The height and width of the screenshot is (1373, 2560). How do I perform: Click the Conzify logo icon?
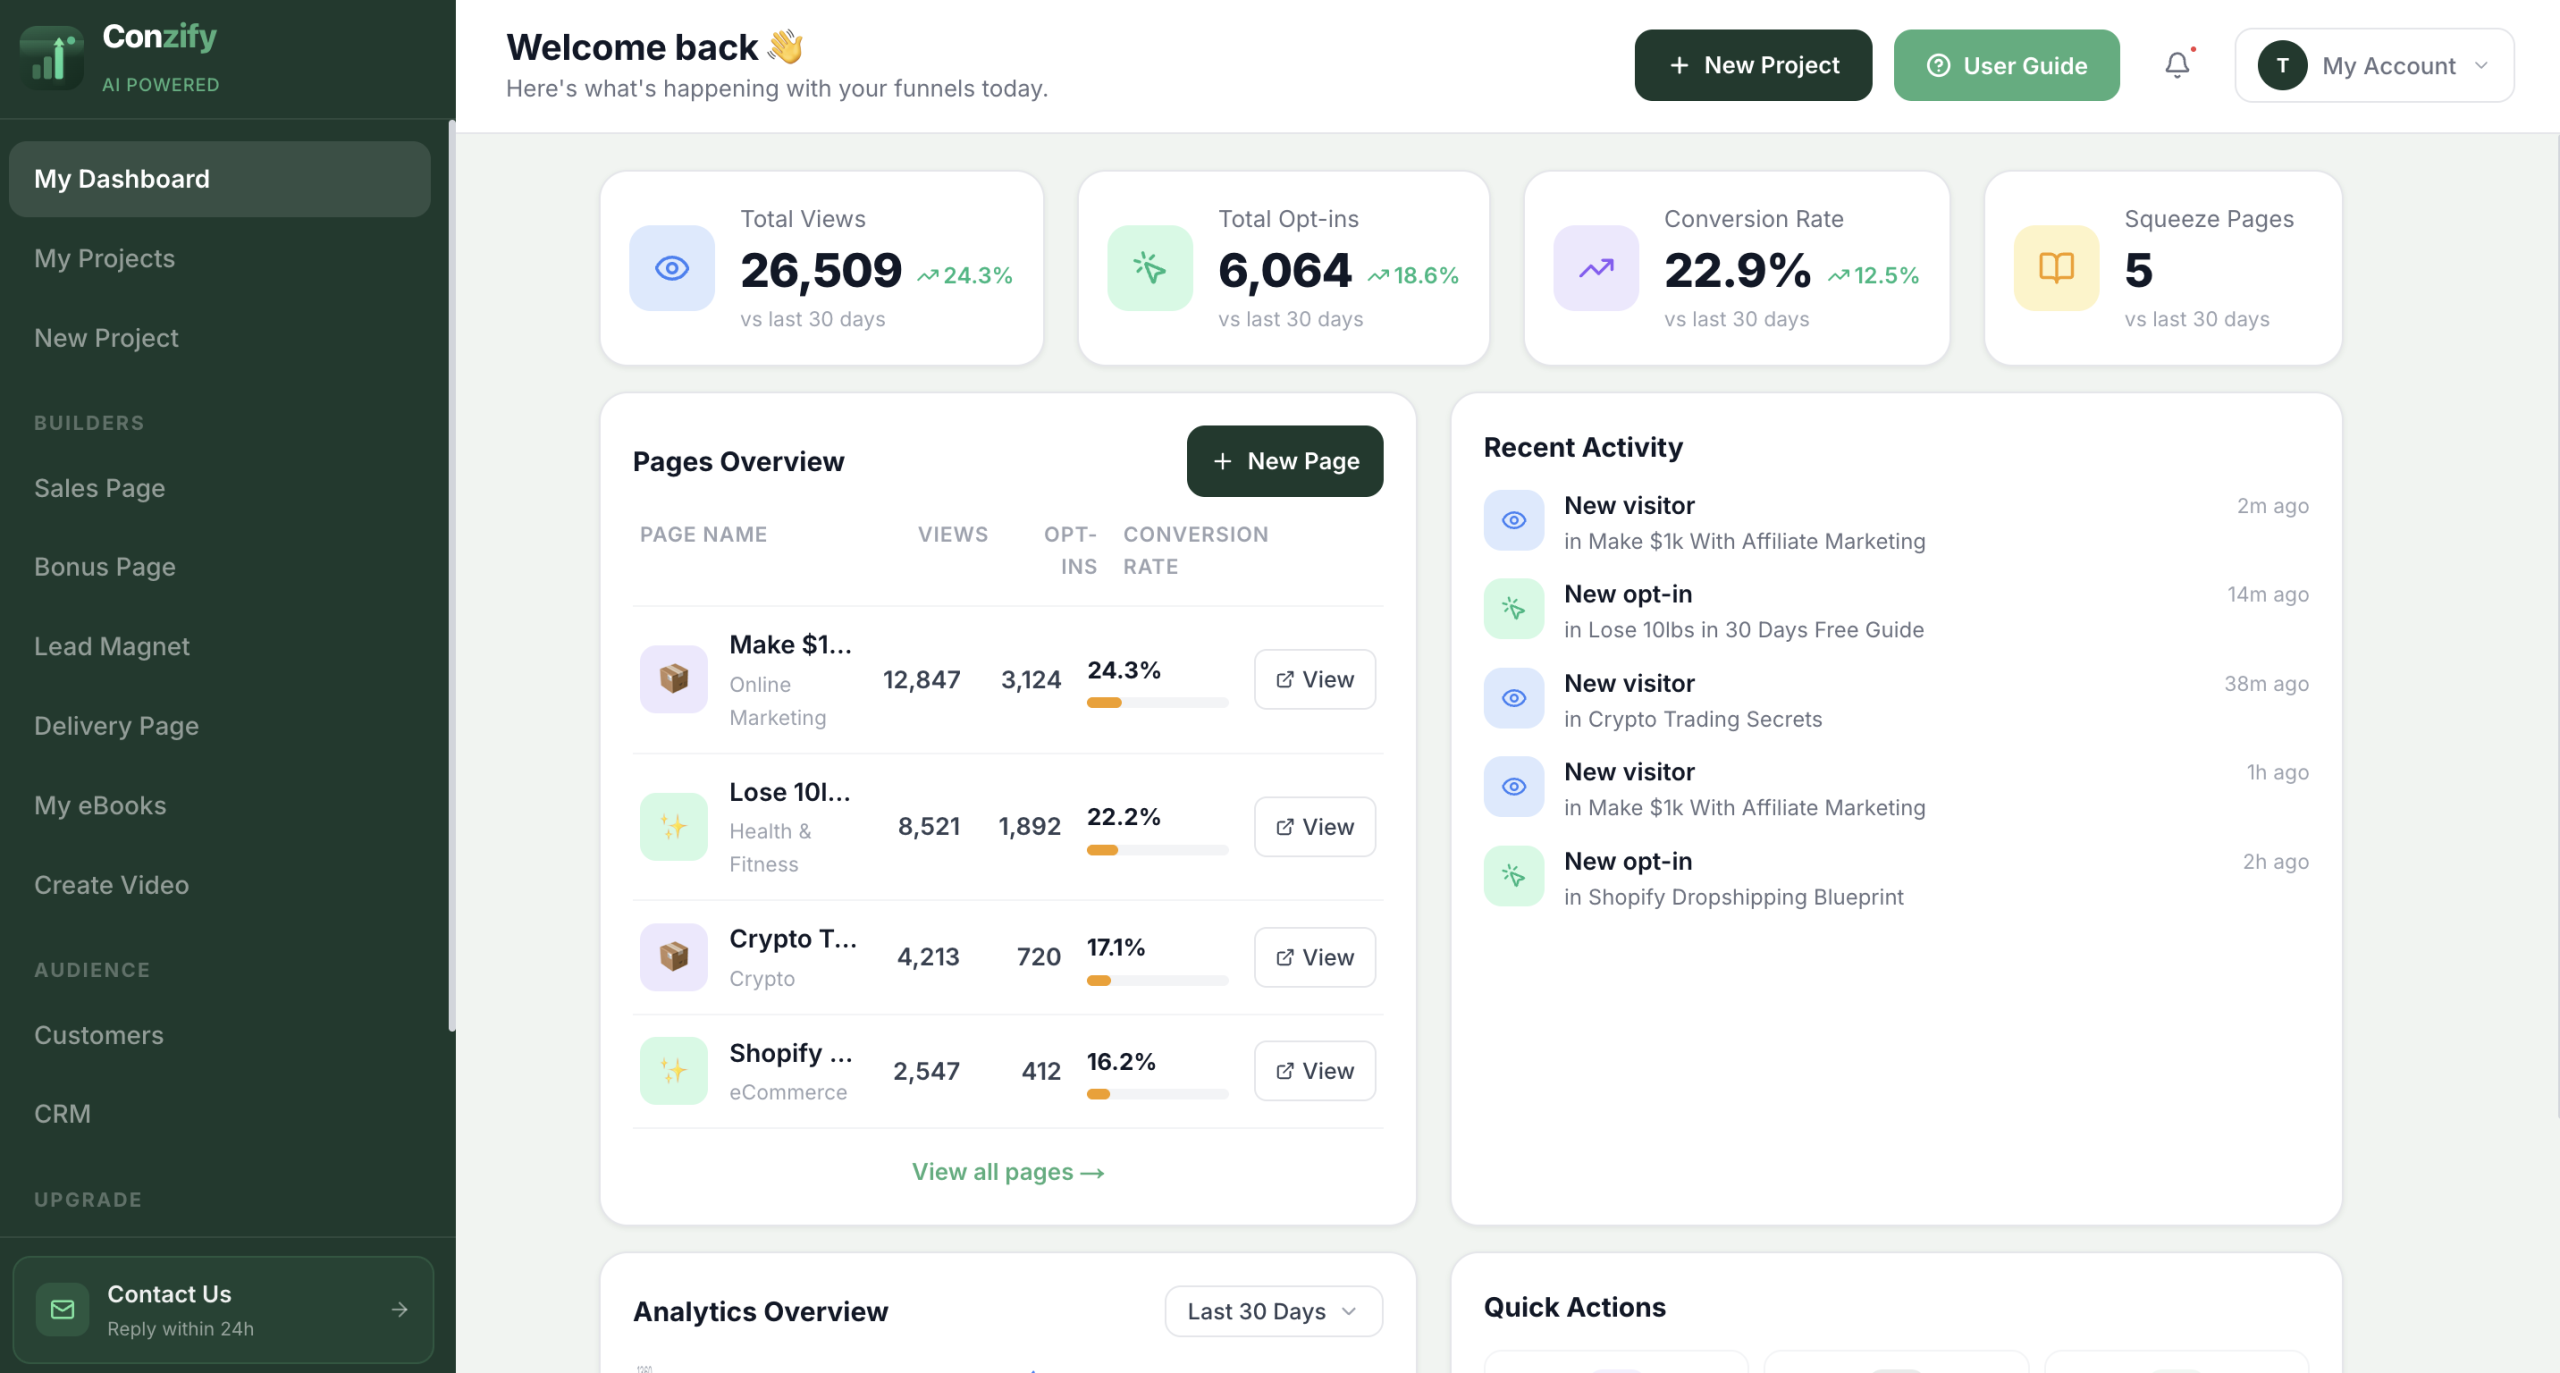[x=52, y=58]
